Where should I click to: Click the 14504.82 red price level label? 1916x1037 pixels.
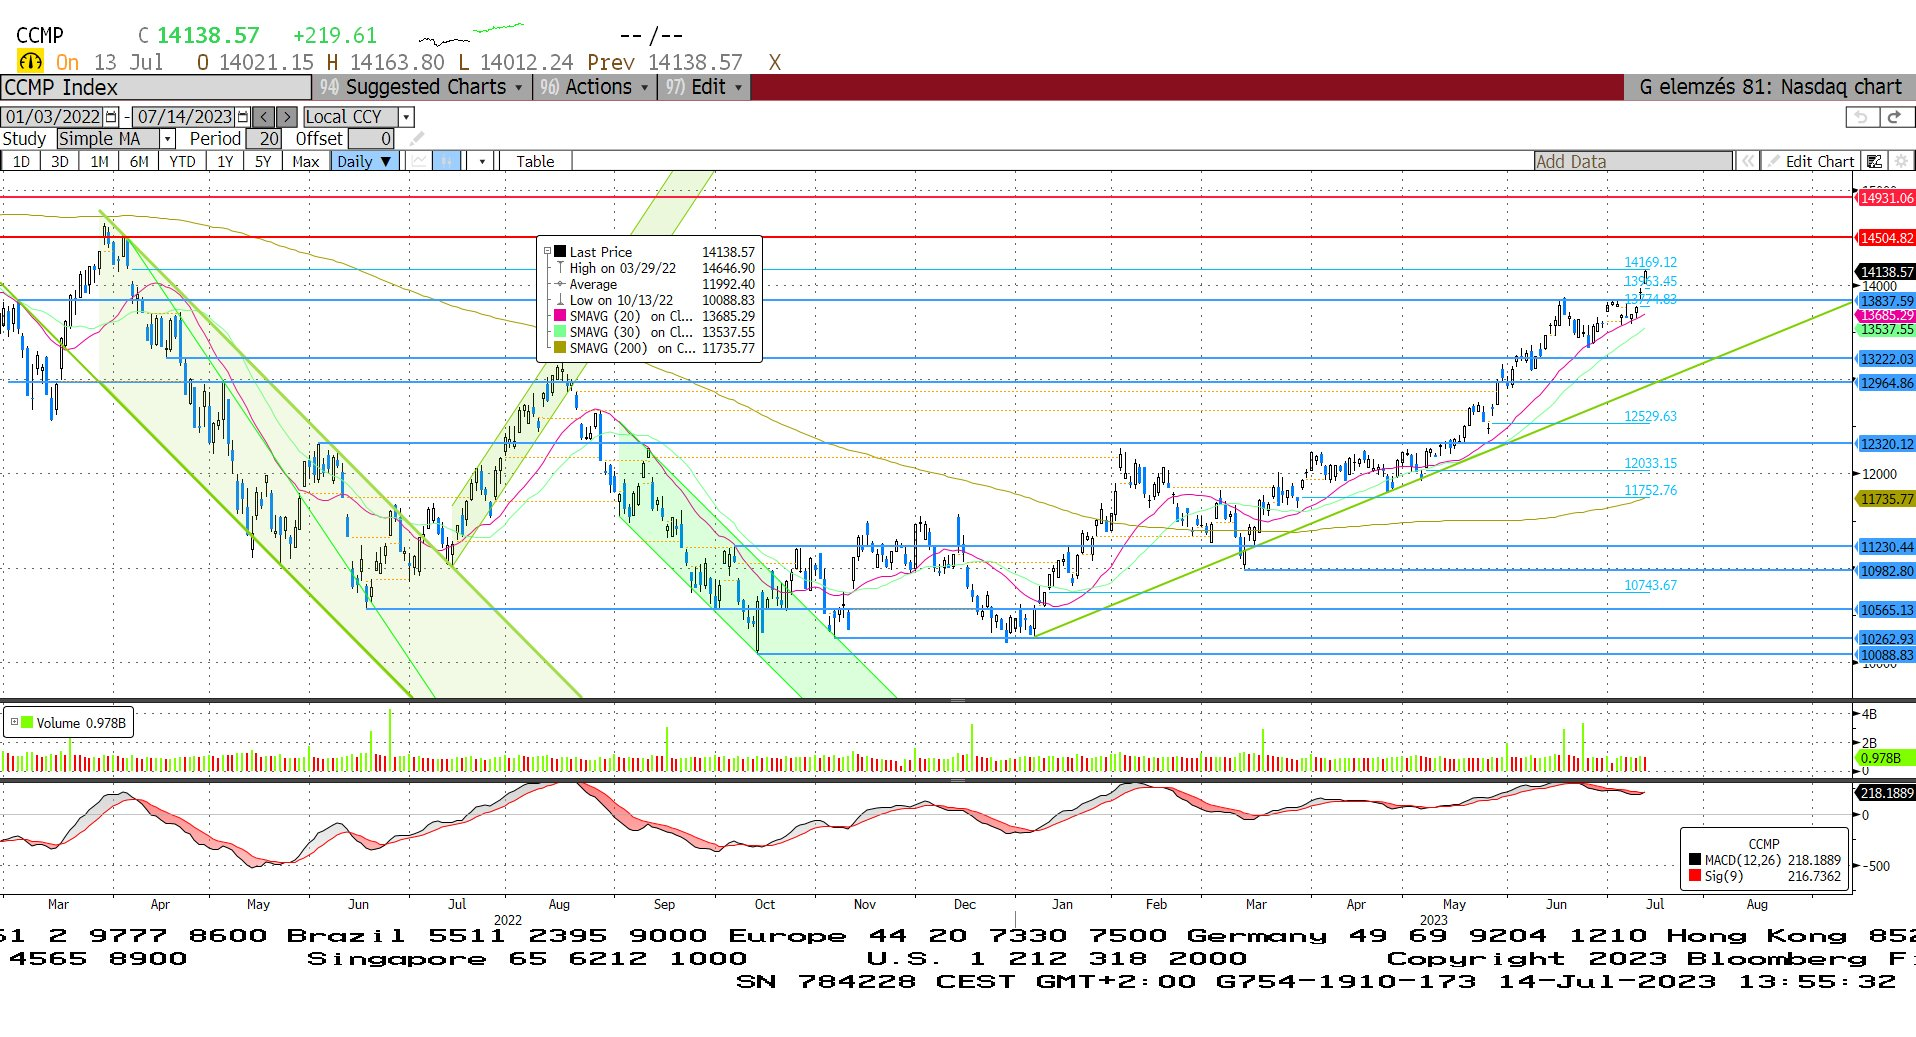1886,238
